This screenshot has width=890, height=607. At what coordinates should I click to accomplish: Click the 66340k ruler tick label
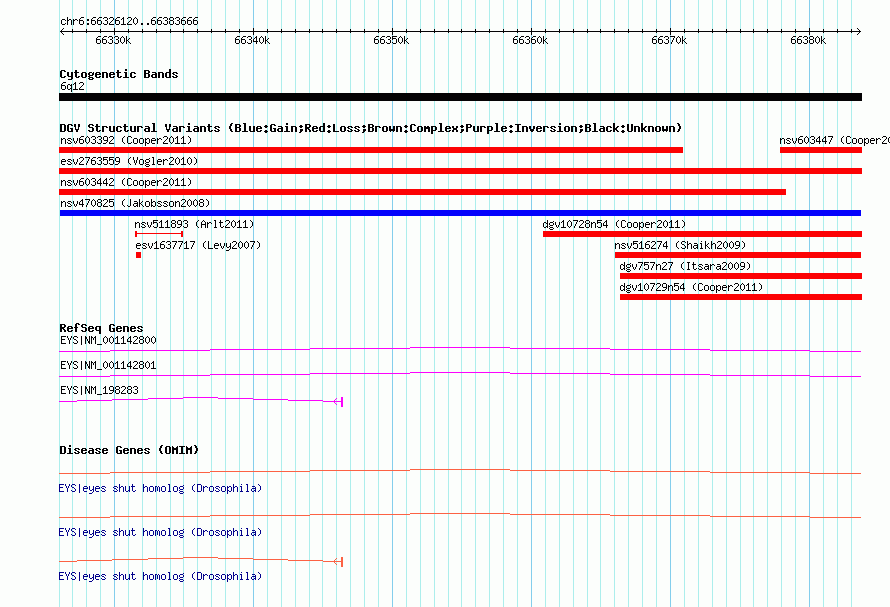252,40
